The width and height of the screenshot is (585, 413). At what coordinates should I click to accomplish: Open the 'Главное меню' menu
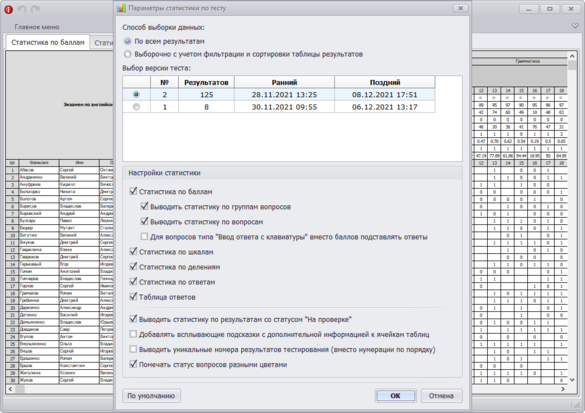point(37,27)
